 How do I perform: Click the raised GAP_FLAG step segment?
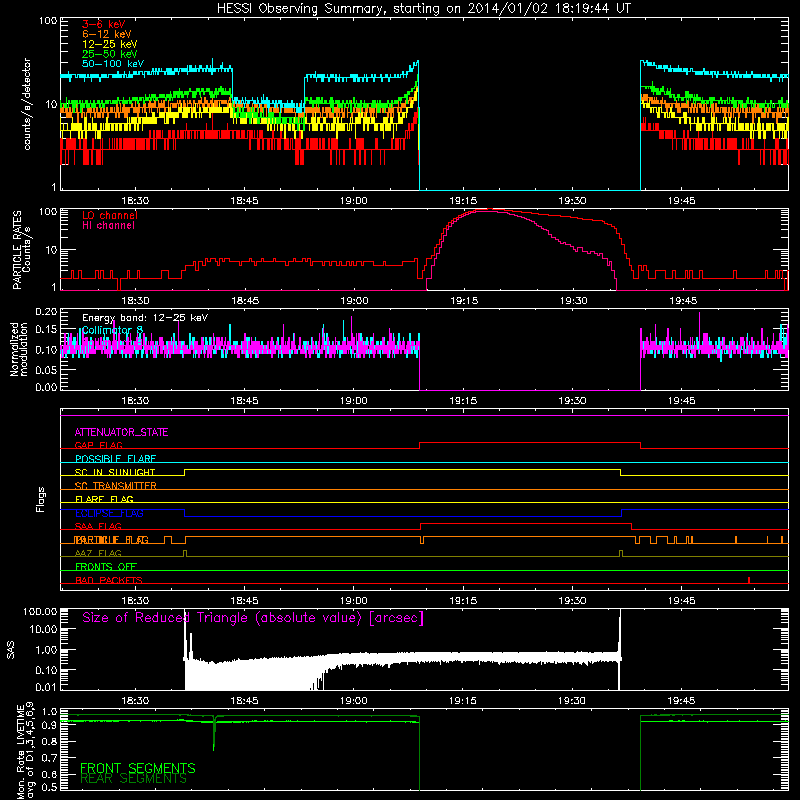[530, 443]
